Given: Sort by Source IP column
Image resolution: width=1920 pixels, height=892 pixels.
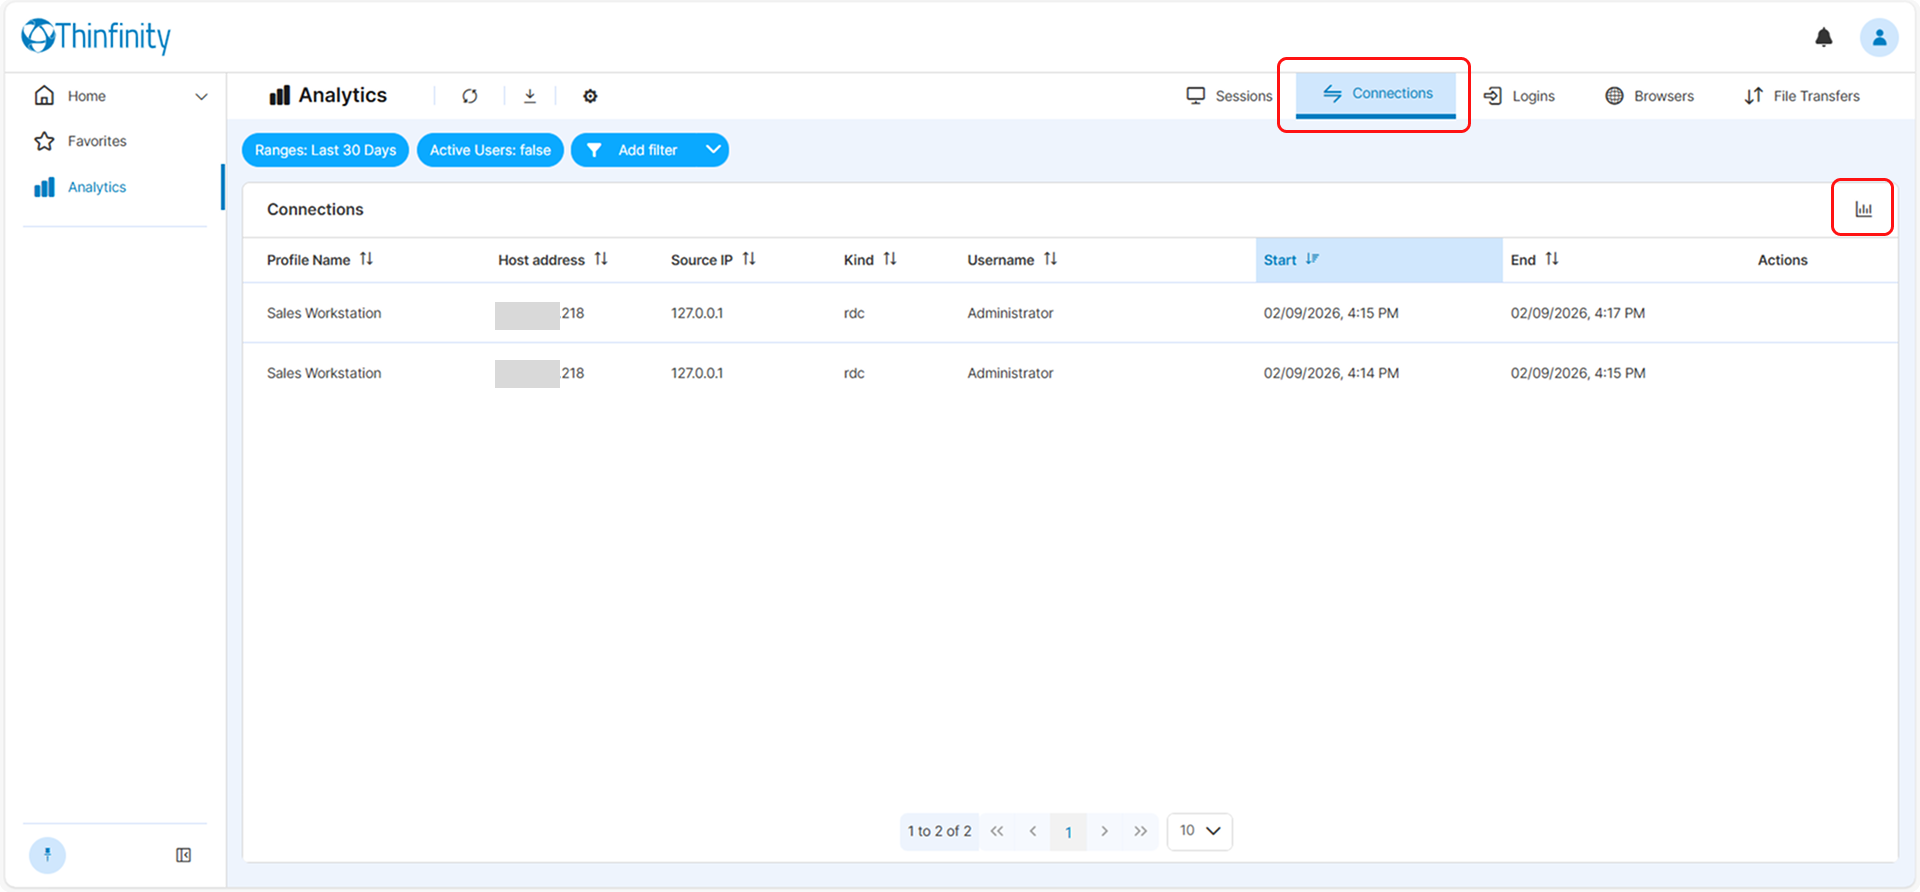Looking at the screenshot, I should coord(749,259).
